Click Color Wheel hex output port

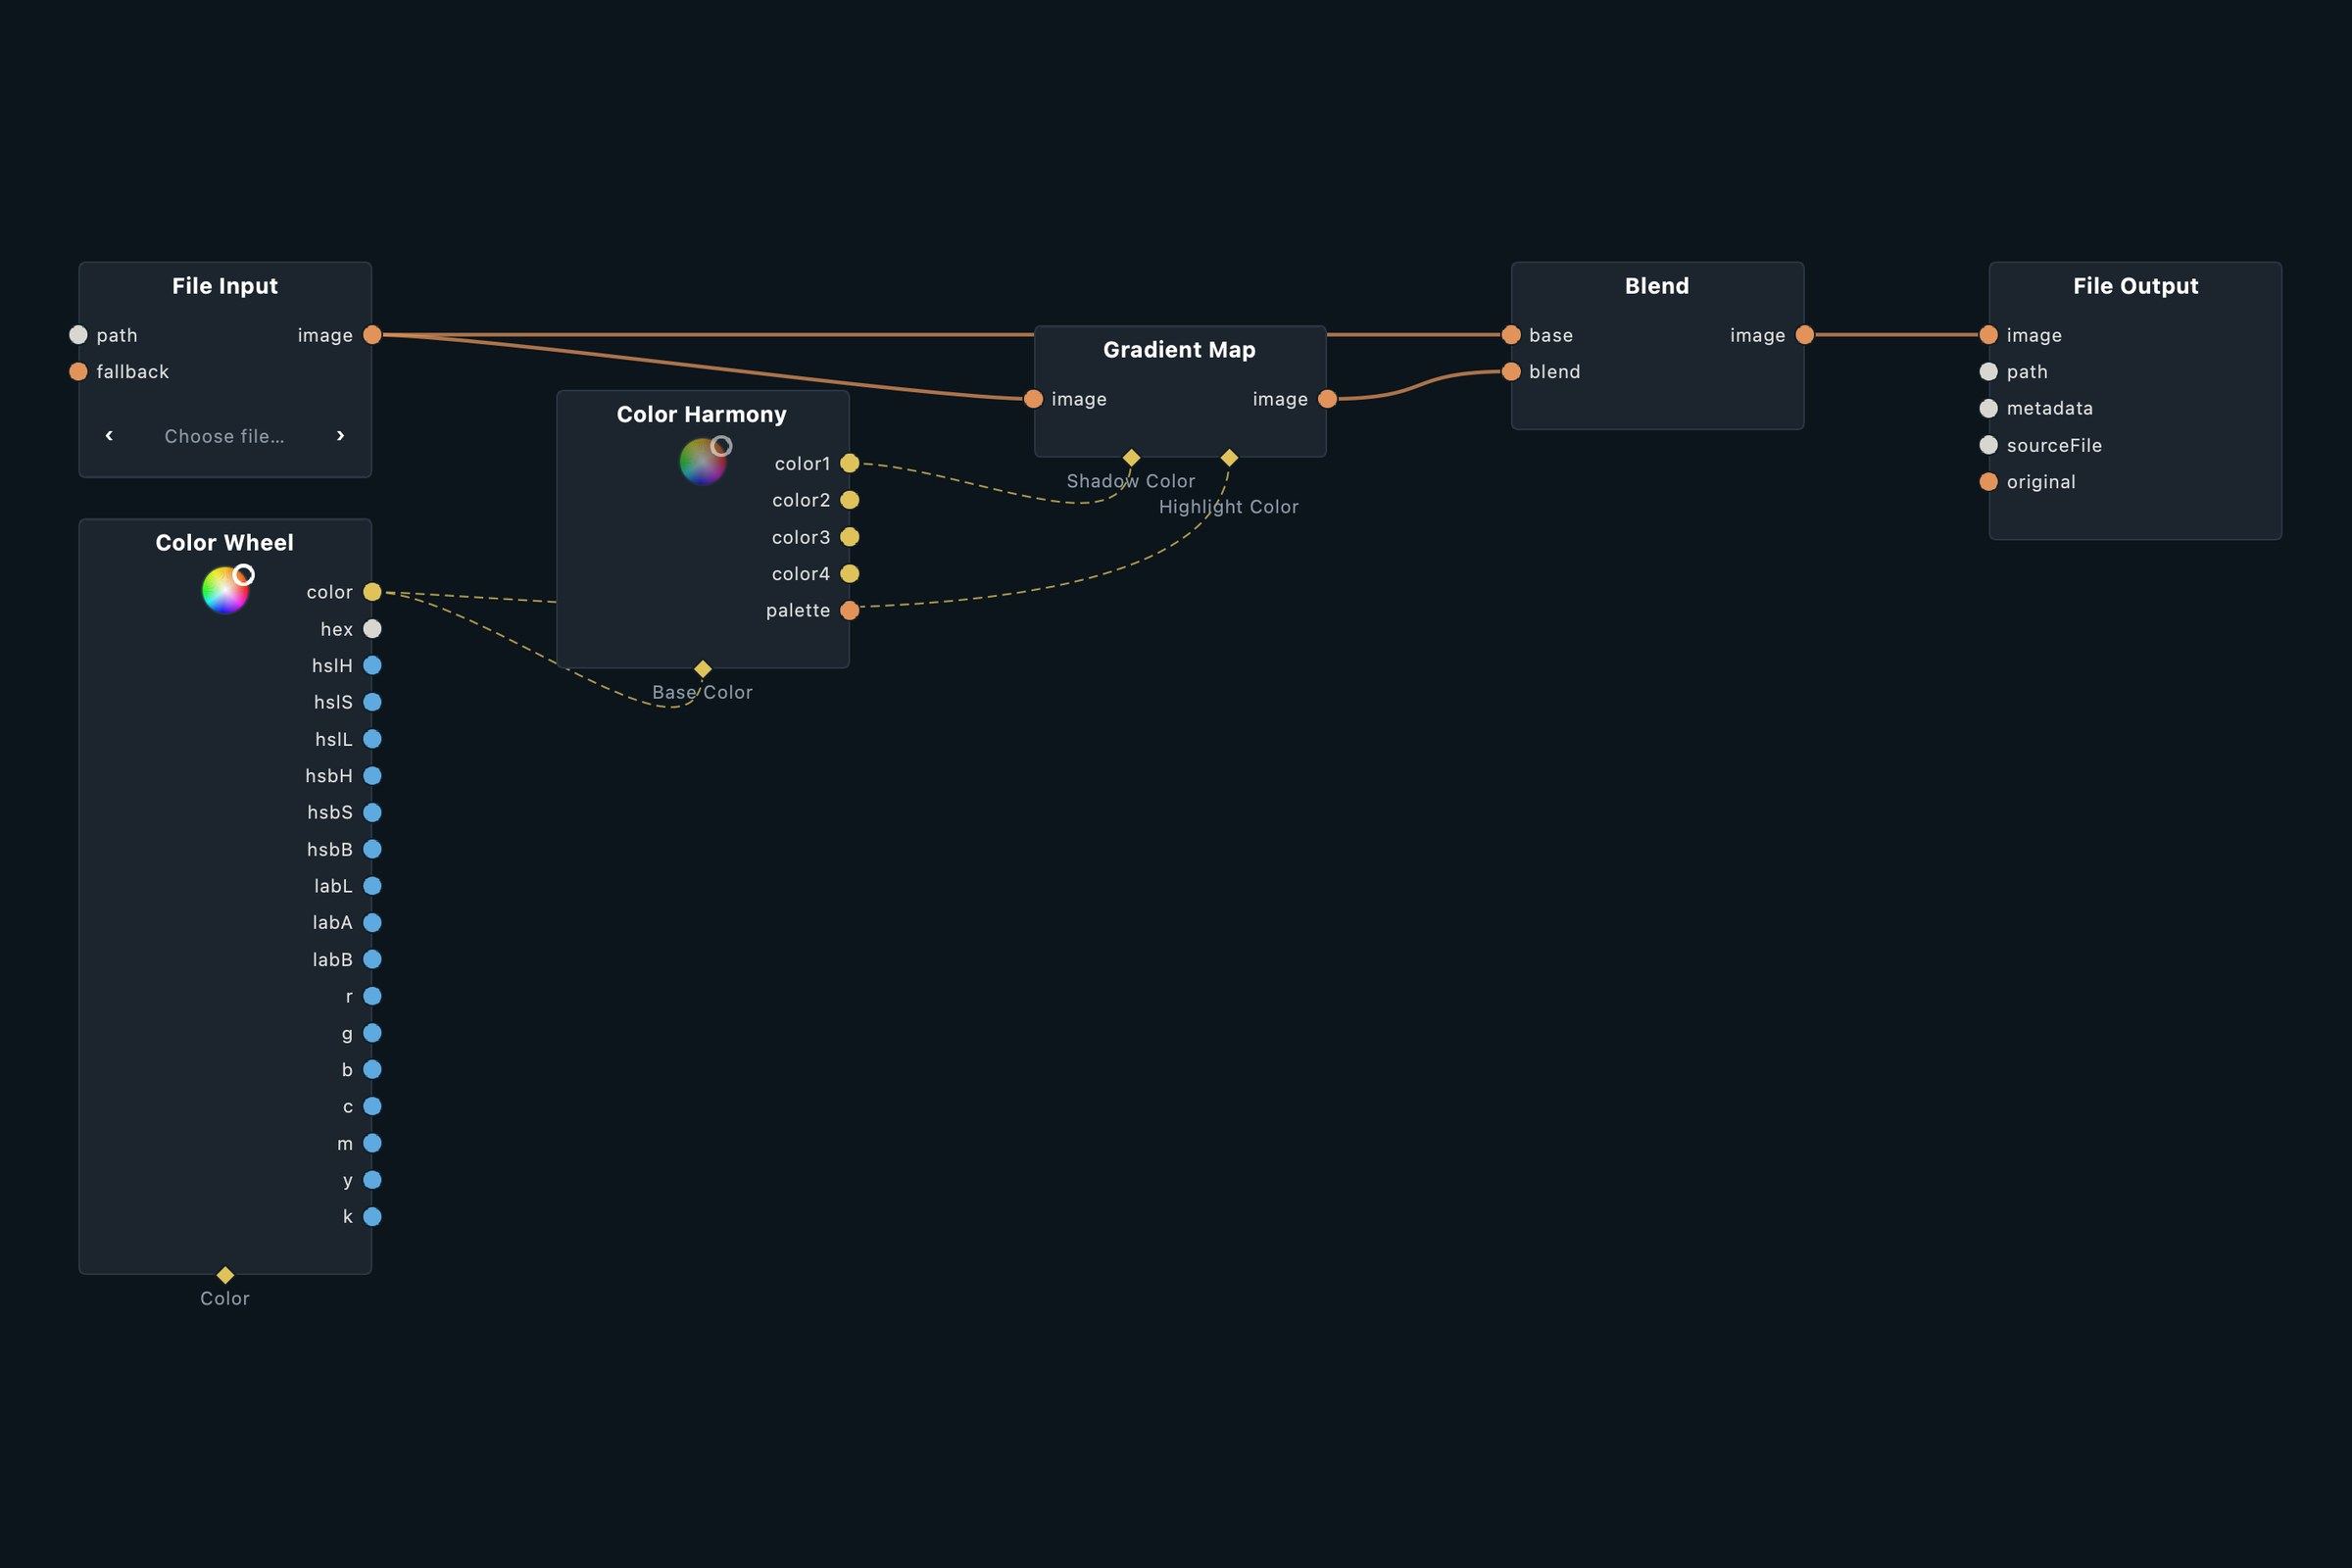372,629
